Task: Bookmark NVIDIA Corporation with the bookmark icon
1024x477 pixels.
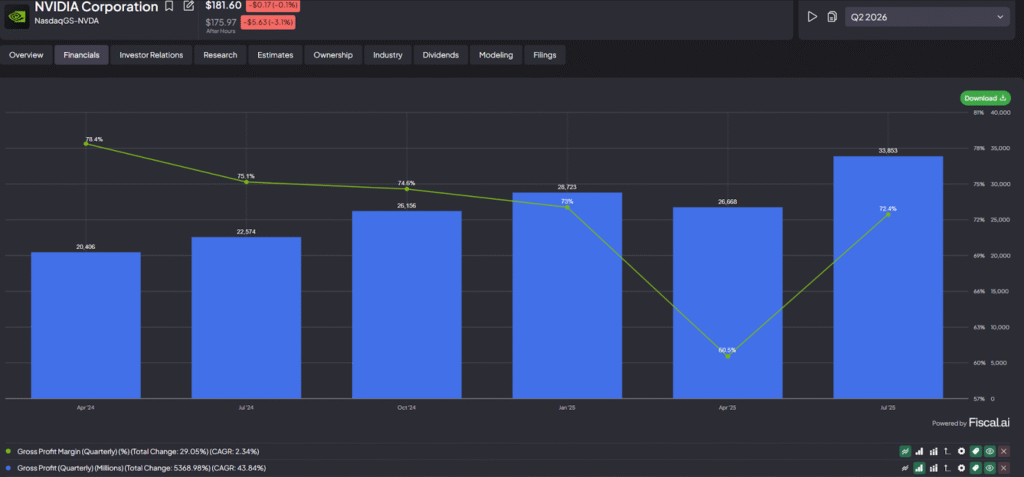Action: tap(169, 7)
